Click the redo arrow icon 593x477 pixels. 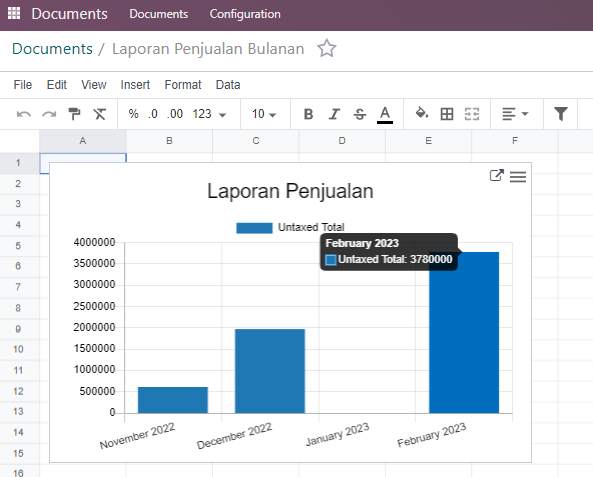pos(49,114)
